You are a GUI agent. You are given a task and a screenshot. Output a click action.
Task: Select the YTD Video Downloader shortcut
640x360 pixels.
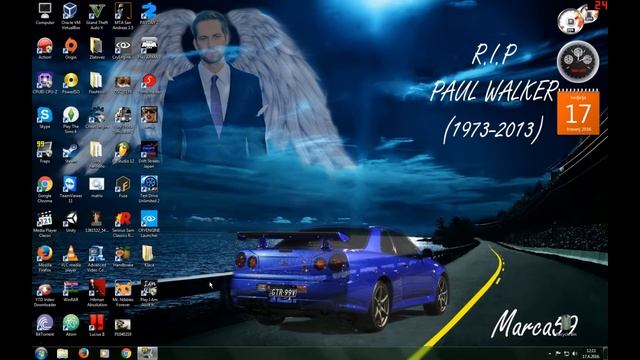pos(44,293)
